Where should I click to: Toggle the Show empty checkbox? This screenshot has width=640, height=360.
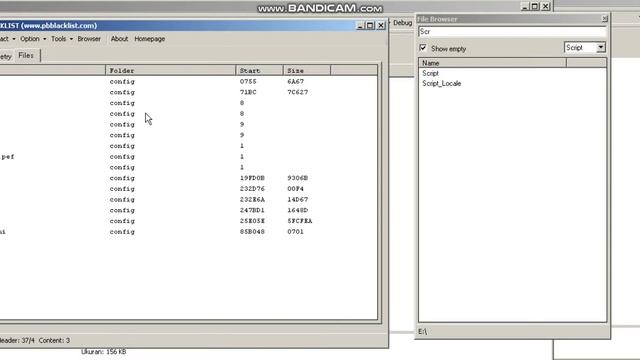(x=423, y=48)
